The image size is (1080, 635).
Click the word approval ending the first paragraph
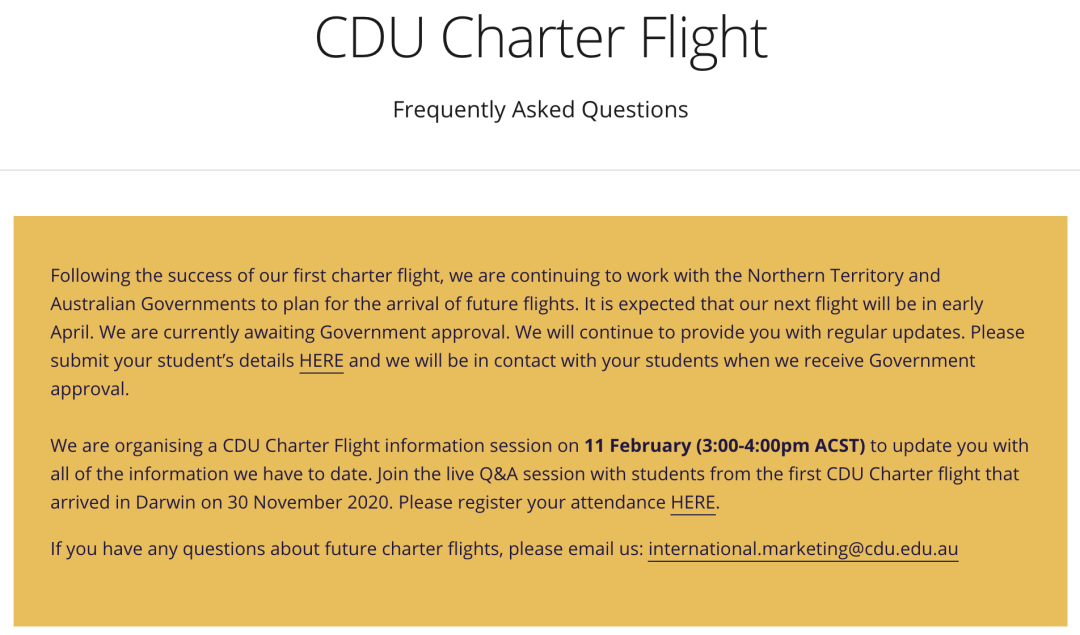click(x=90, y=389)
